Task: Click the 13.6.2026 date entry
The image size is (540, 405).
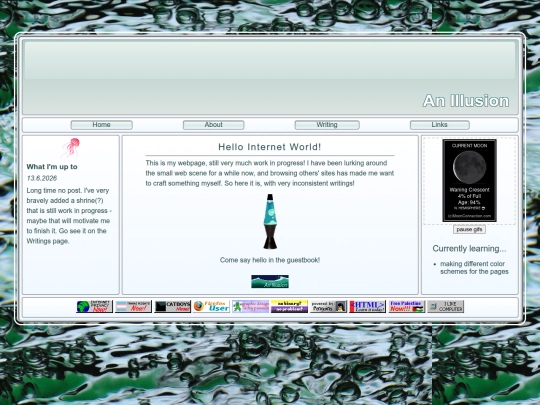Action: point(42,178)
